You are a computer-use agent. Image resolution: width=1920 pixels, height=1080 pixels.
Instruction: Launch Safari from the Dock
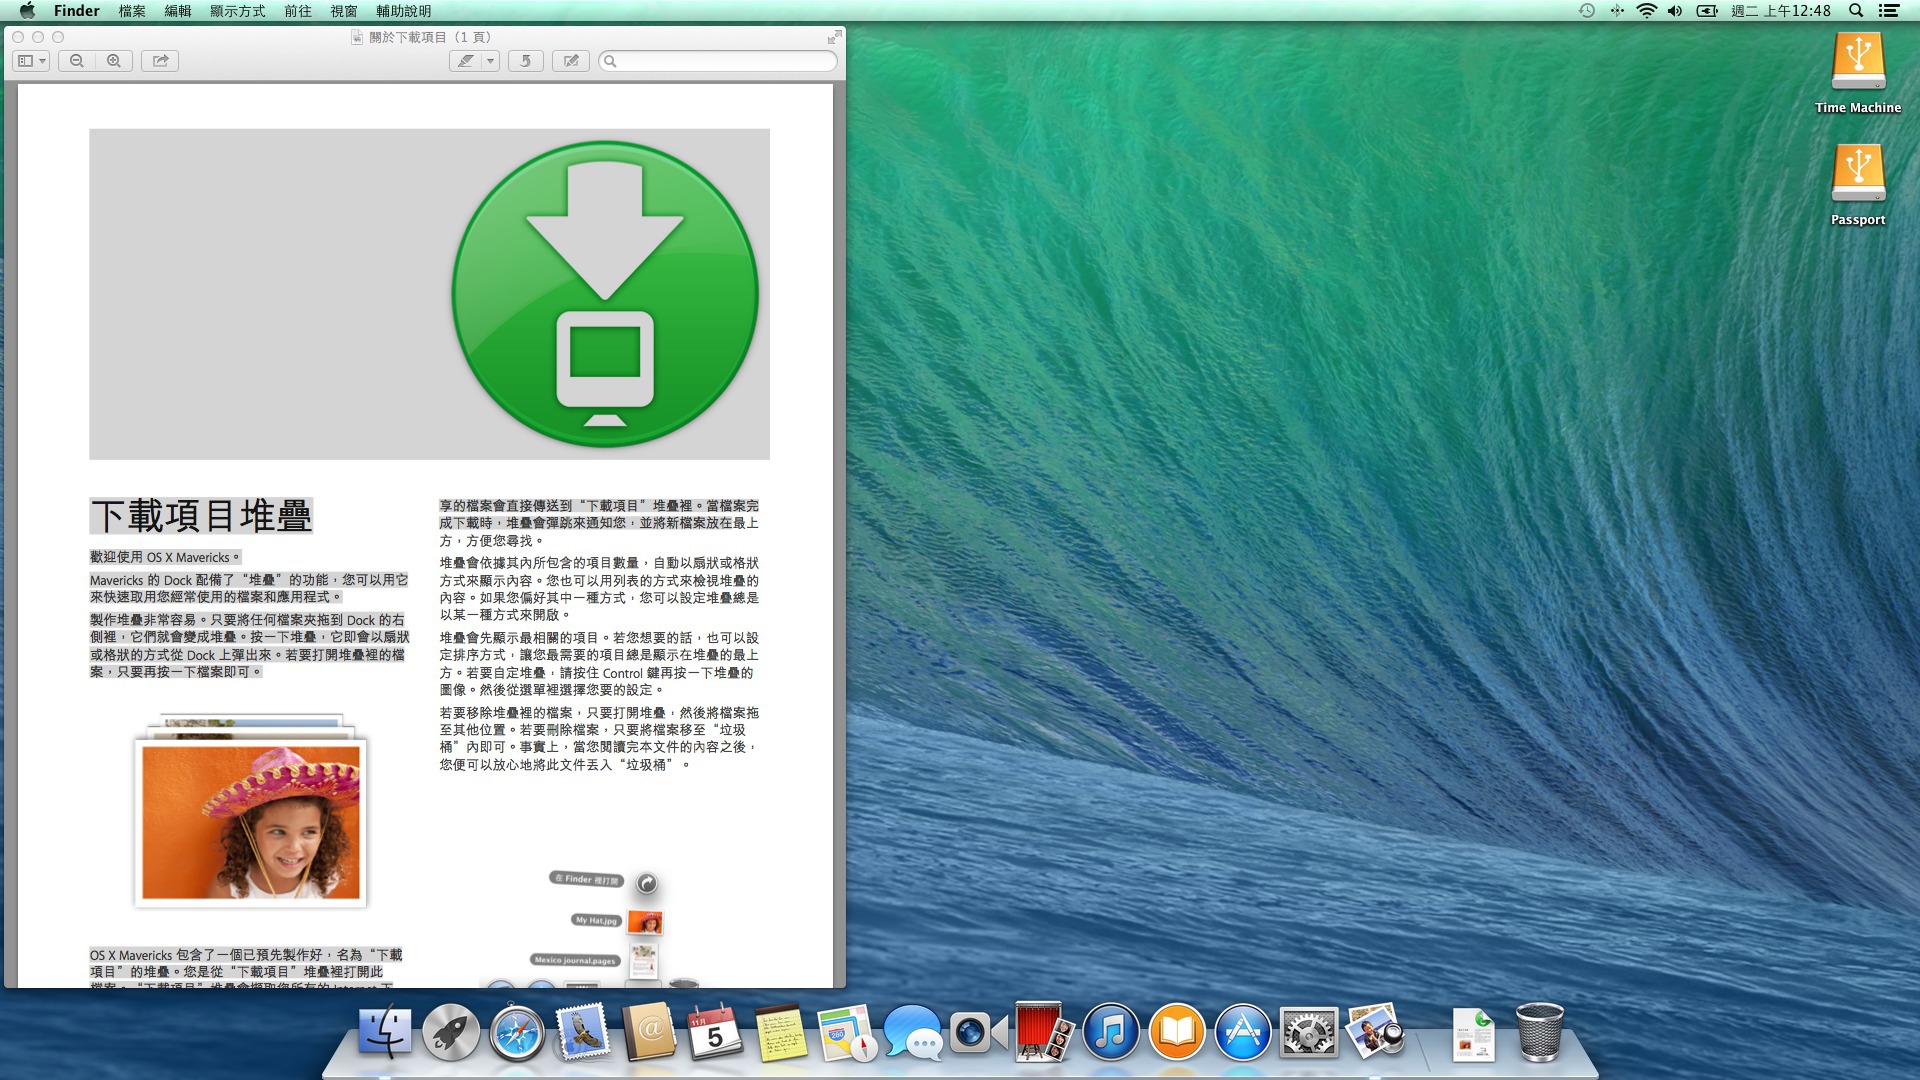(x=517, y=1033)
